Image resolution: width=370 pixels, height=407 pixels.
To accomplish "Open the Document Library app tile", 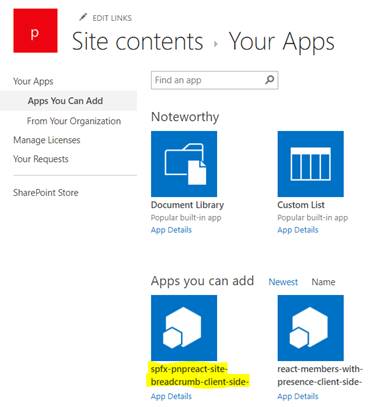I will pyautogui.click(x=184, y=164).
